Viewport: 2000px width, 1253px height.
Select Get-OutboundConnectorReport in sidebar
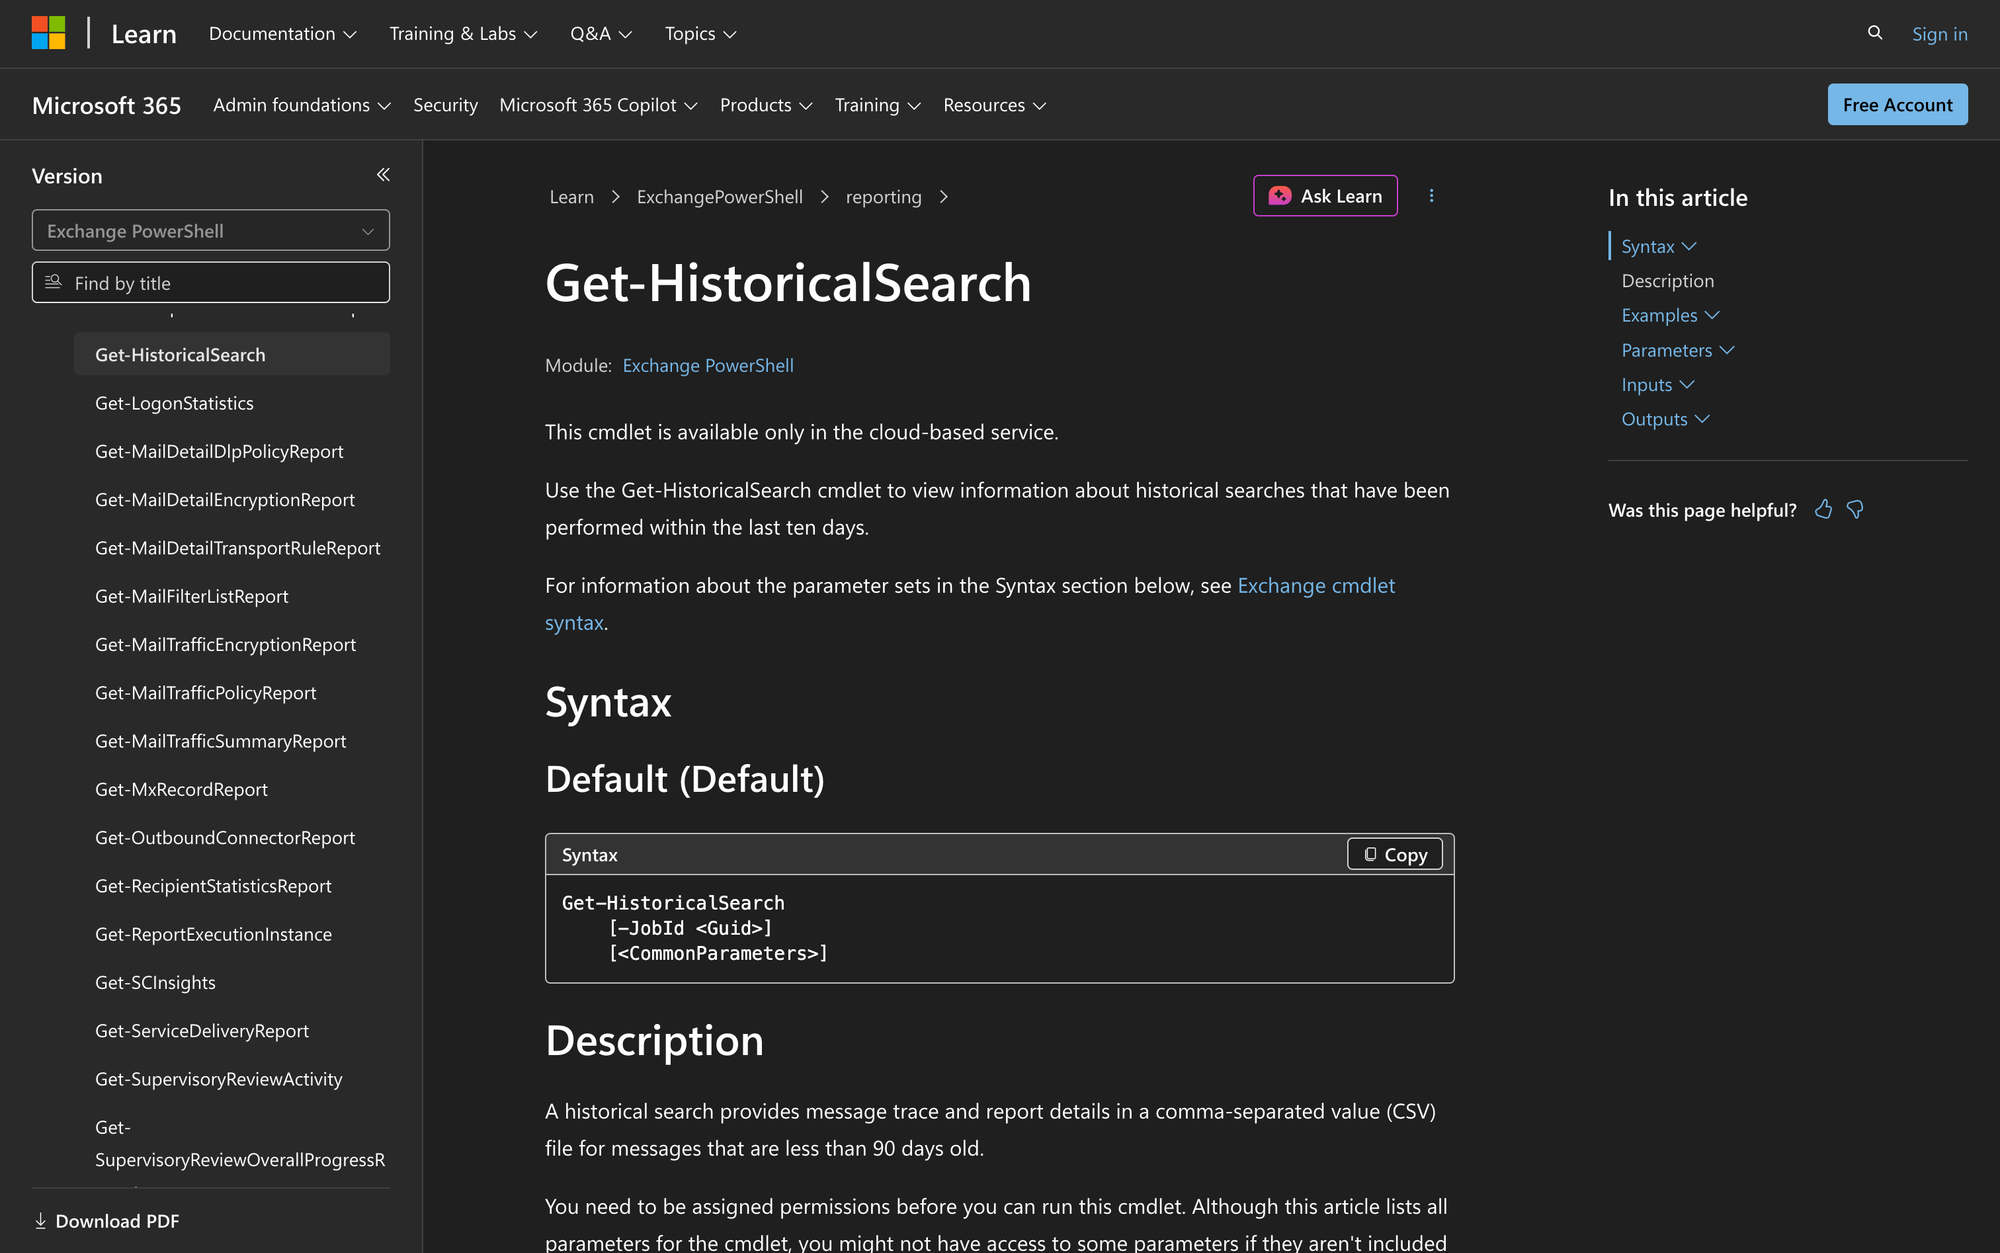[224, 838]
